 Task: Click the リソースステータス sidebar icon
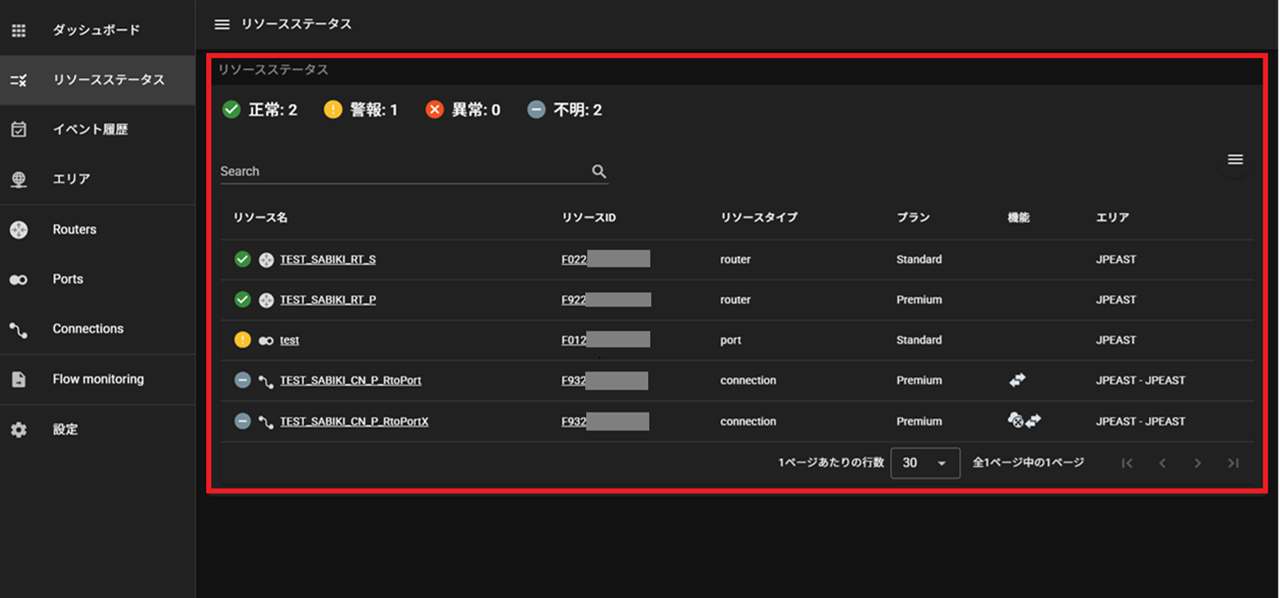[18, 80]
